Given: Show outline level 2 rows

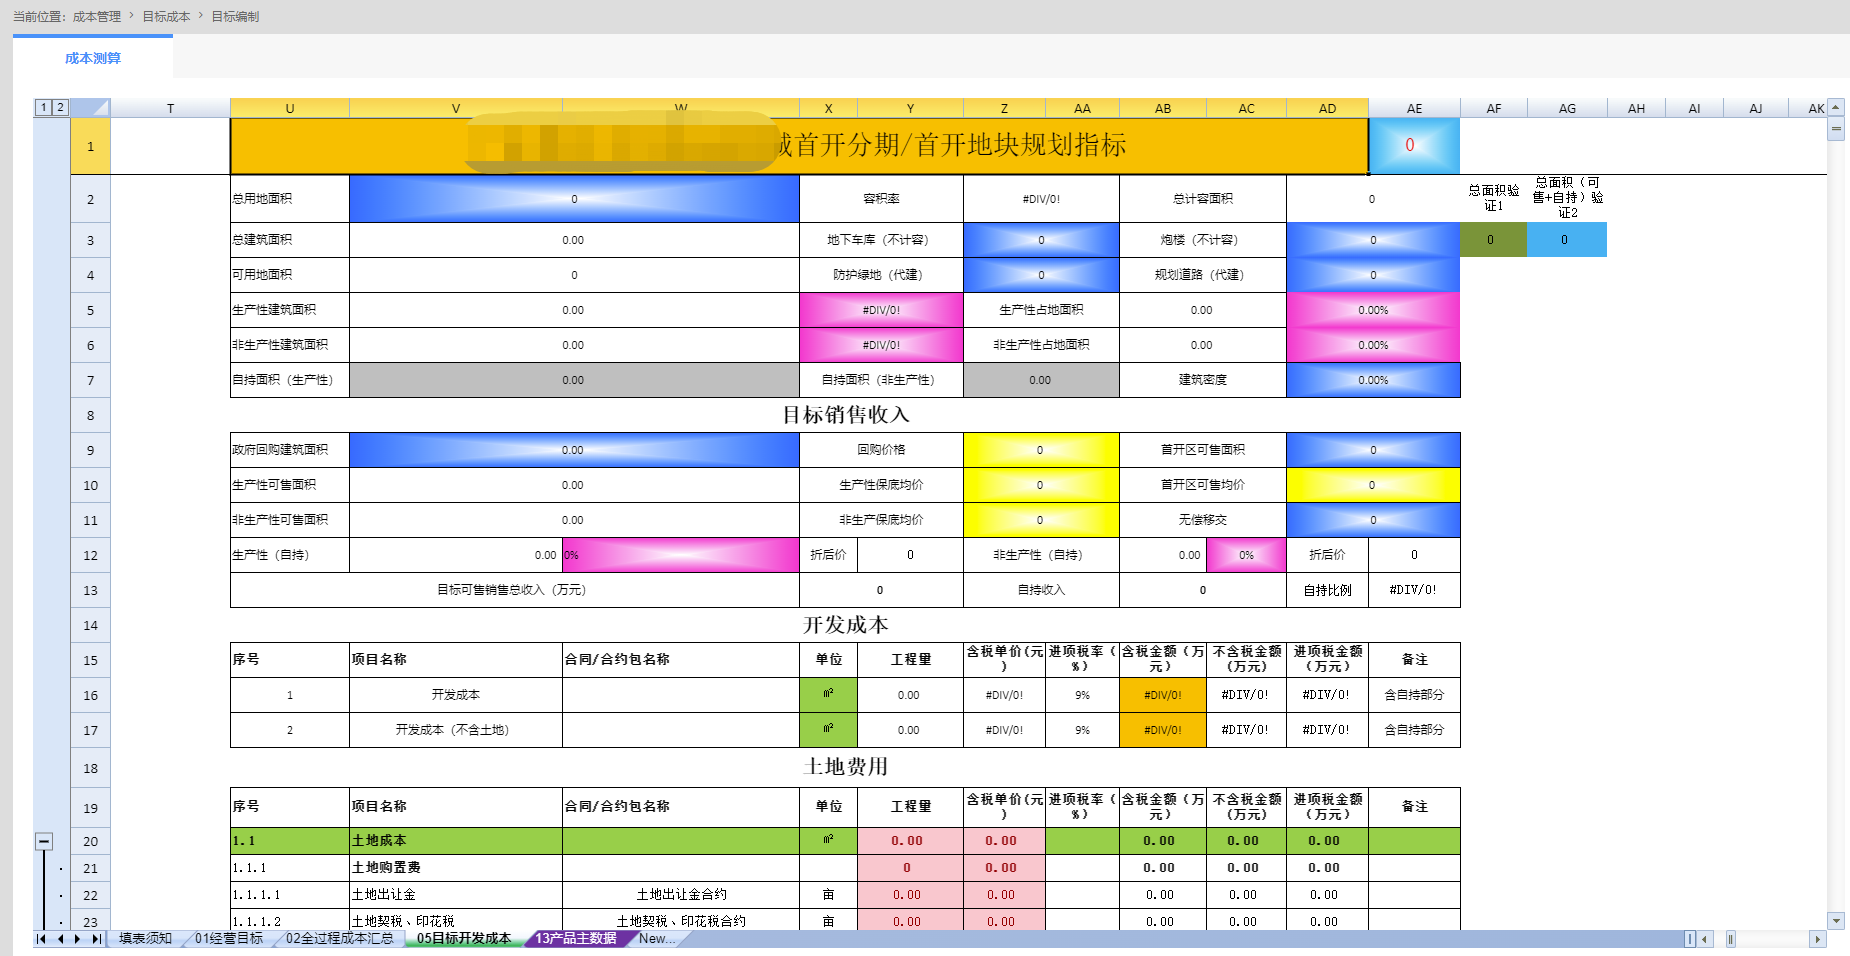Looking at the screenshot, I should (60, 107).
